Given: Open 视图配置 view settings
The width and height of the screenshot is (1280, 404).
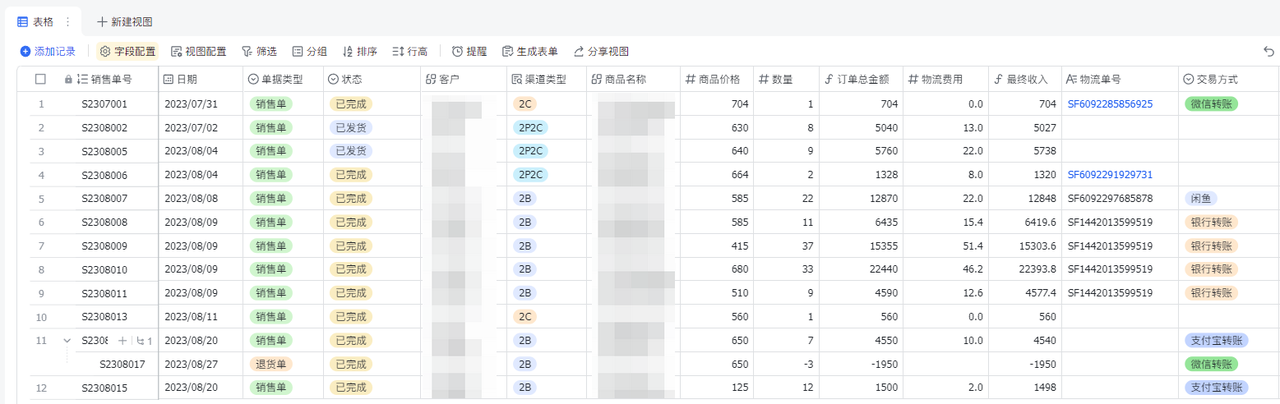Looking at the screenshot, I should [198, 51].
